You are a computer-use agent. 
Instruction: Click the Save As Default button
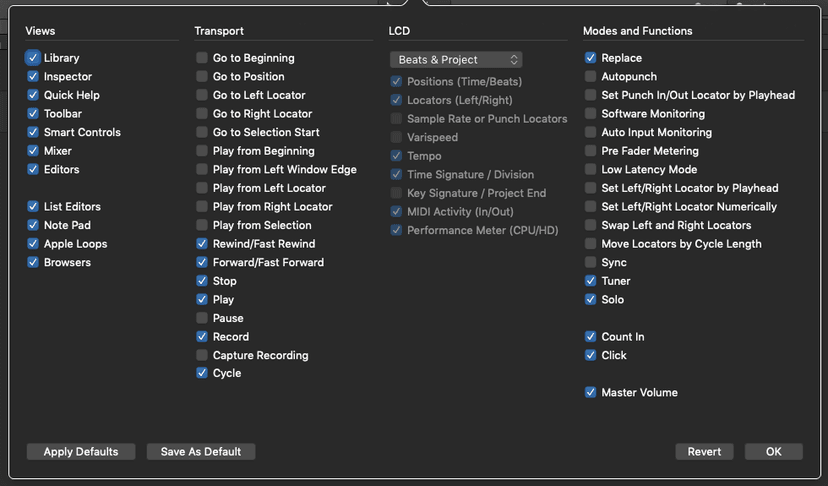(x=201, y=452)
